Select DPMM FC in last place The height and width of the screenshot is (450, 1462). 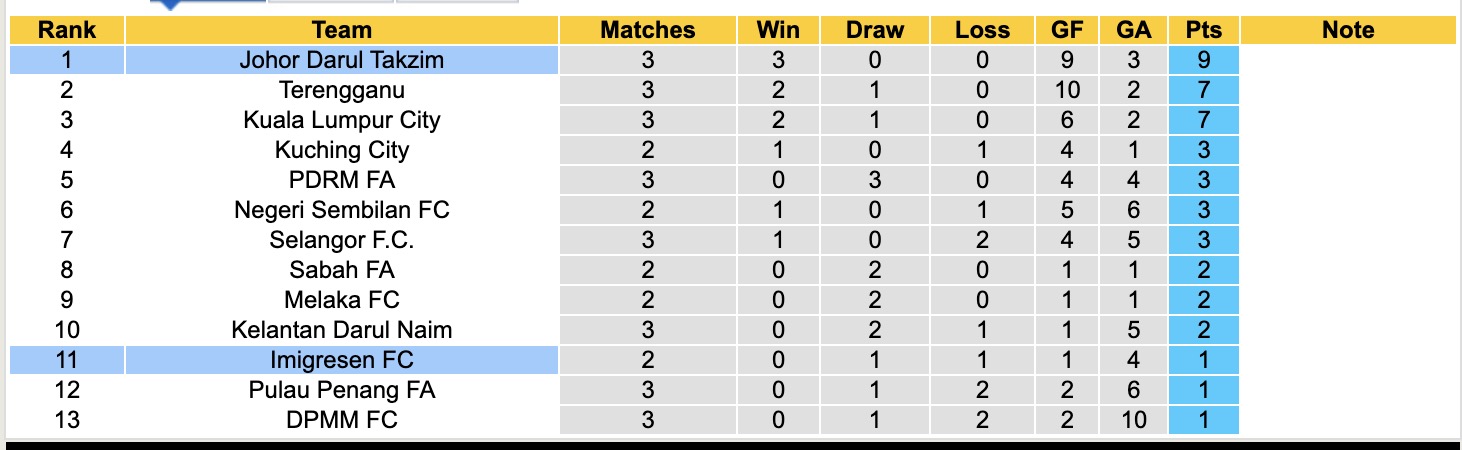tap(341, 420)
